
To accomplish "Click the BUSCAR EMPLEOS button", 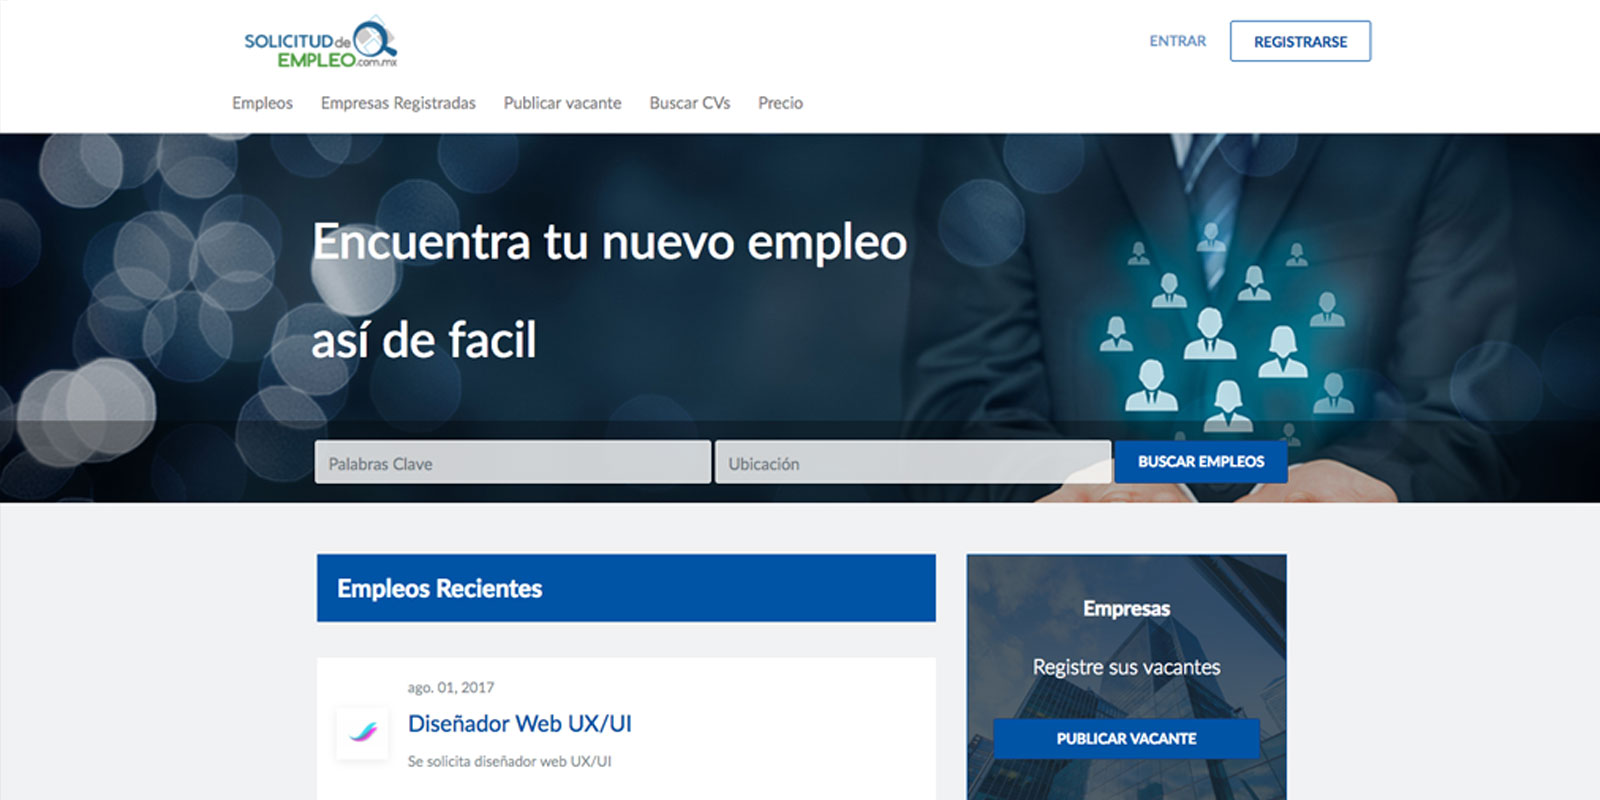I will click(1201, 462).
